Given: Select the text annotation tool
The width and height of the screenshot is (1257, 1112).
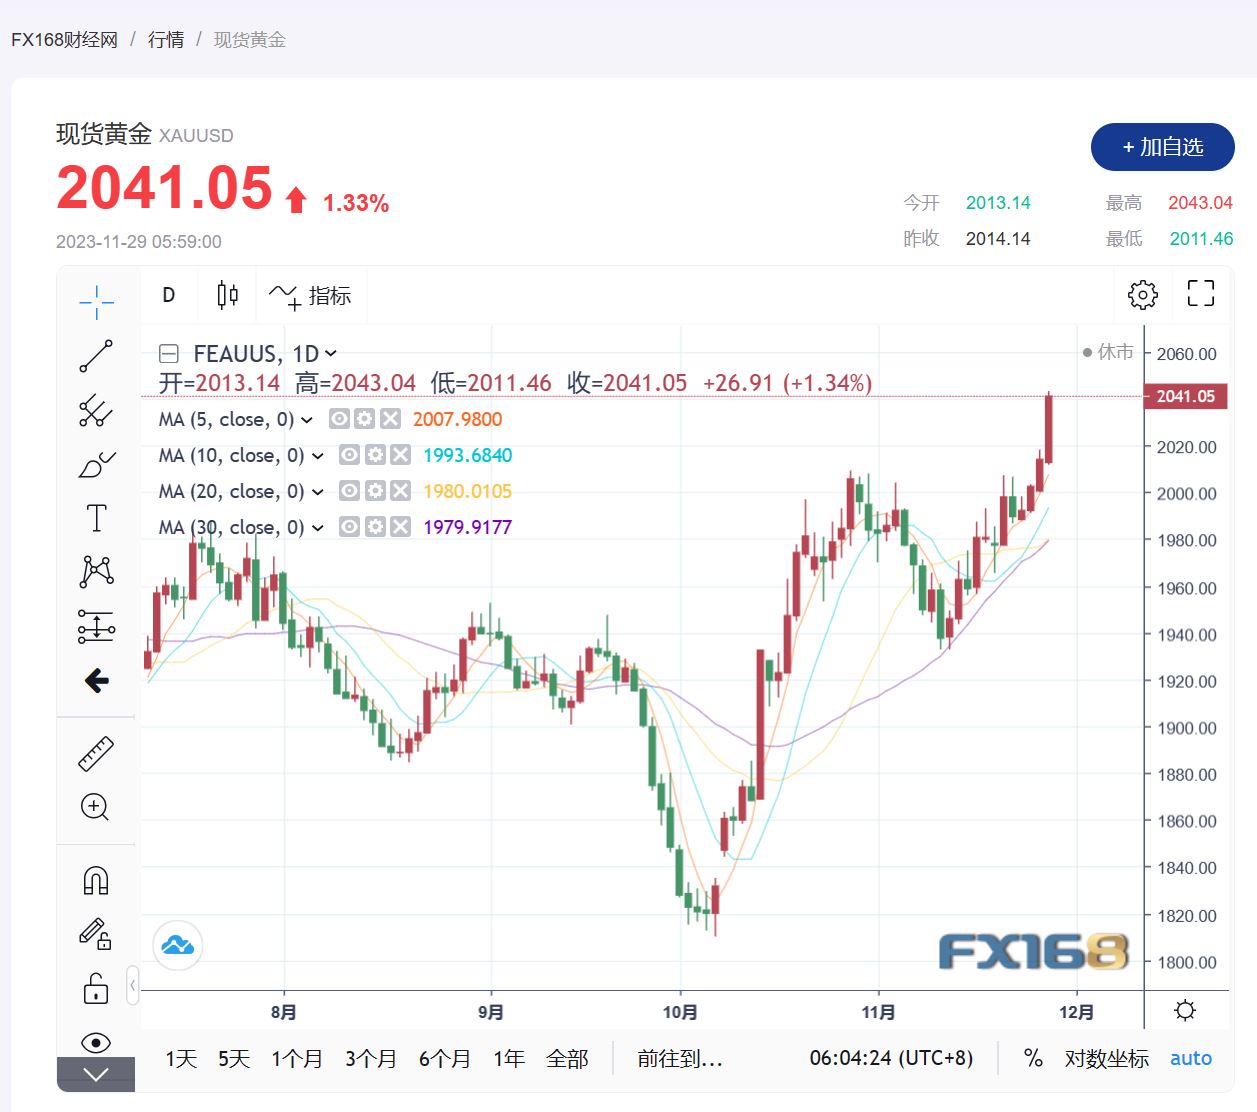Looking at the screenshot, I should pos(96,518).
